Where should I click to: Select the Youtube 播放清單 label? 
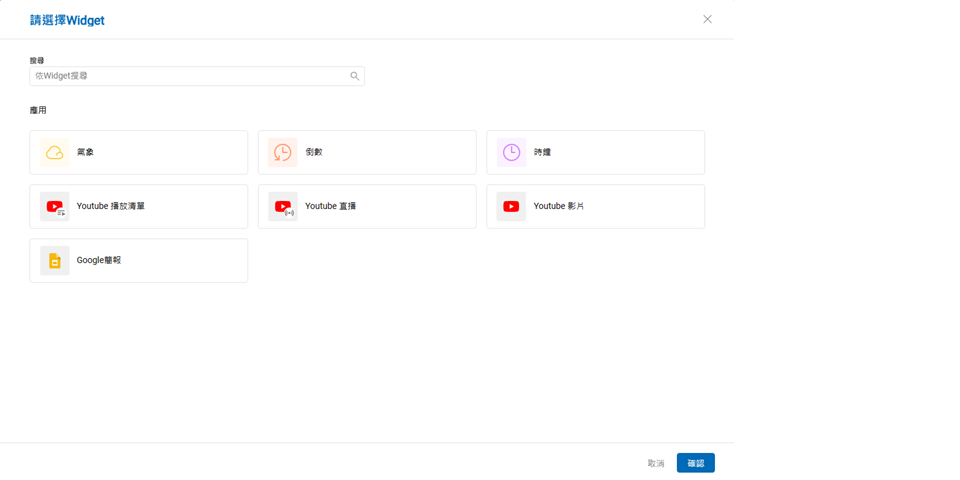coord(110,207)
